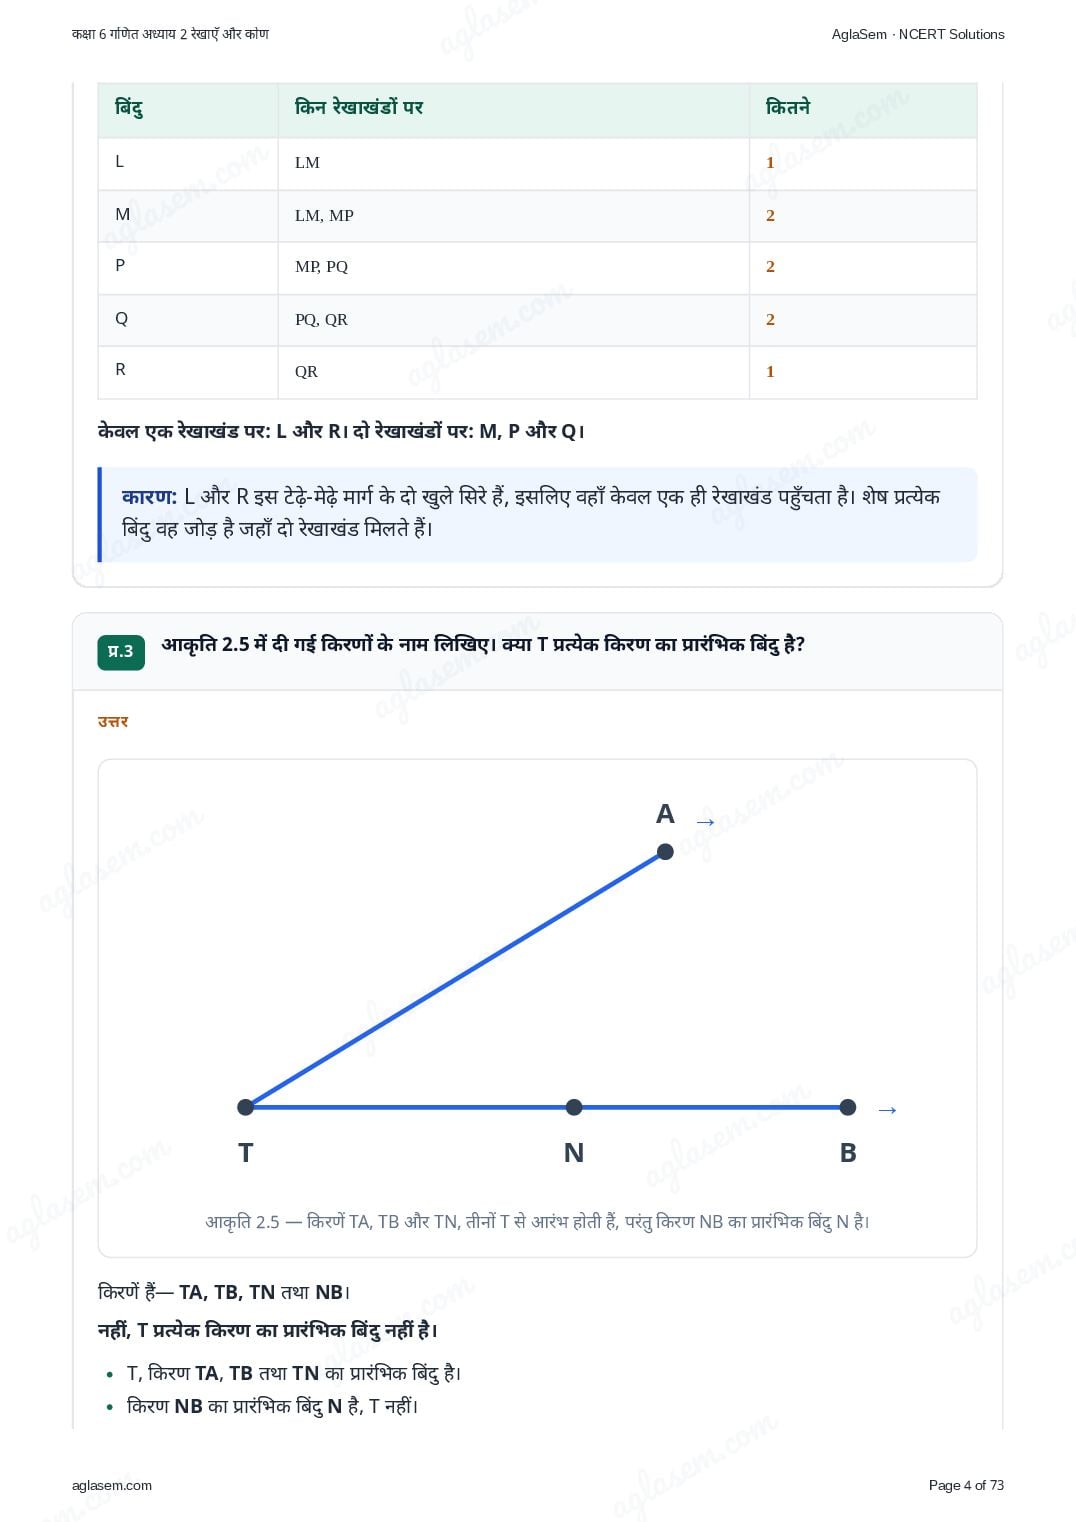
Task: Click the आकृति 2.5 figure caption
Action: point(537,1221)
